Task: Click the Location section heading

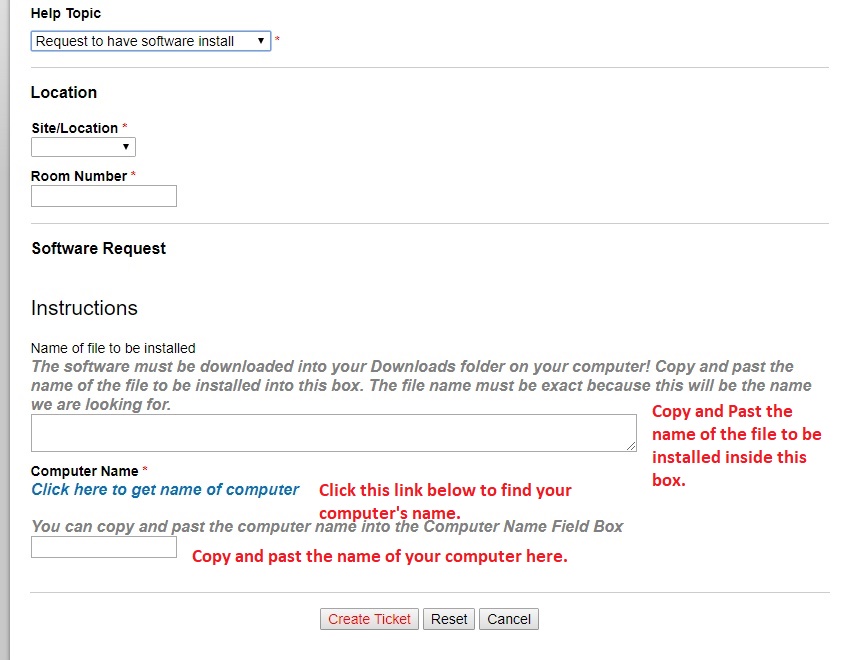Action: pyautogui.click(x=64, y=92)
